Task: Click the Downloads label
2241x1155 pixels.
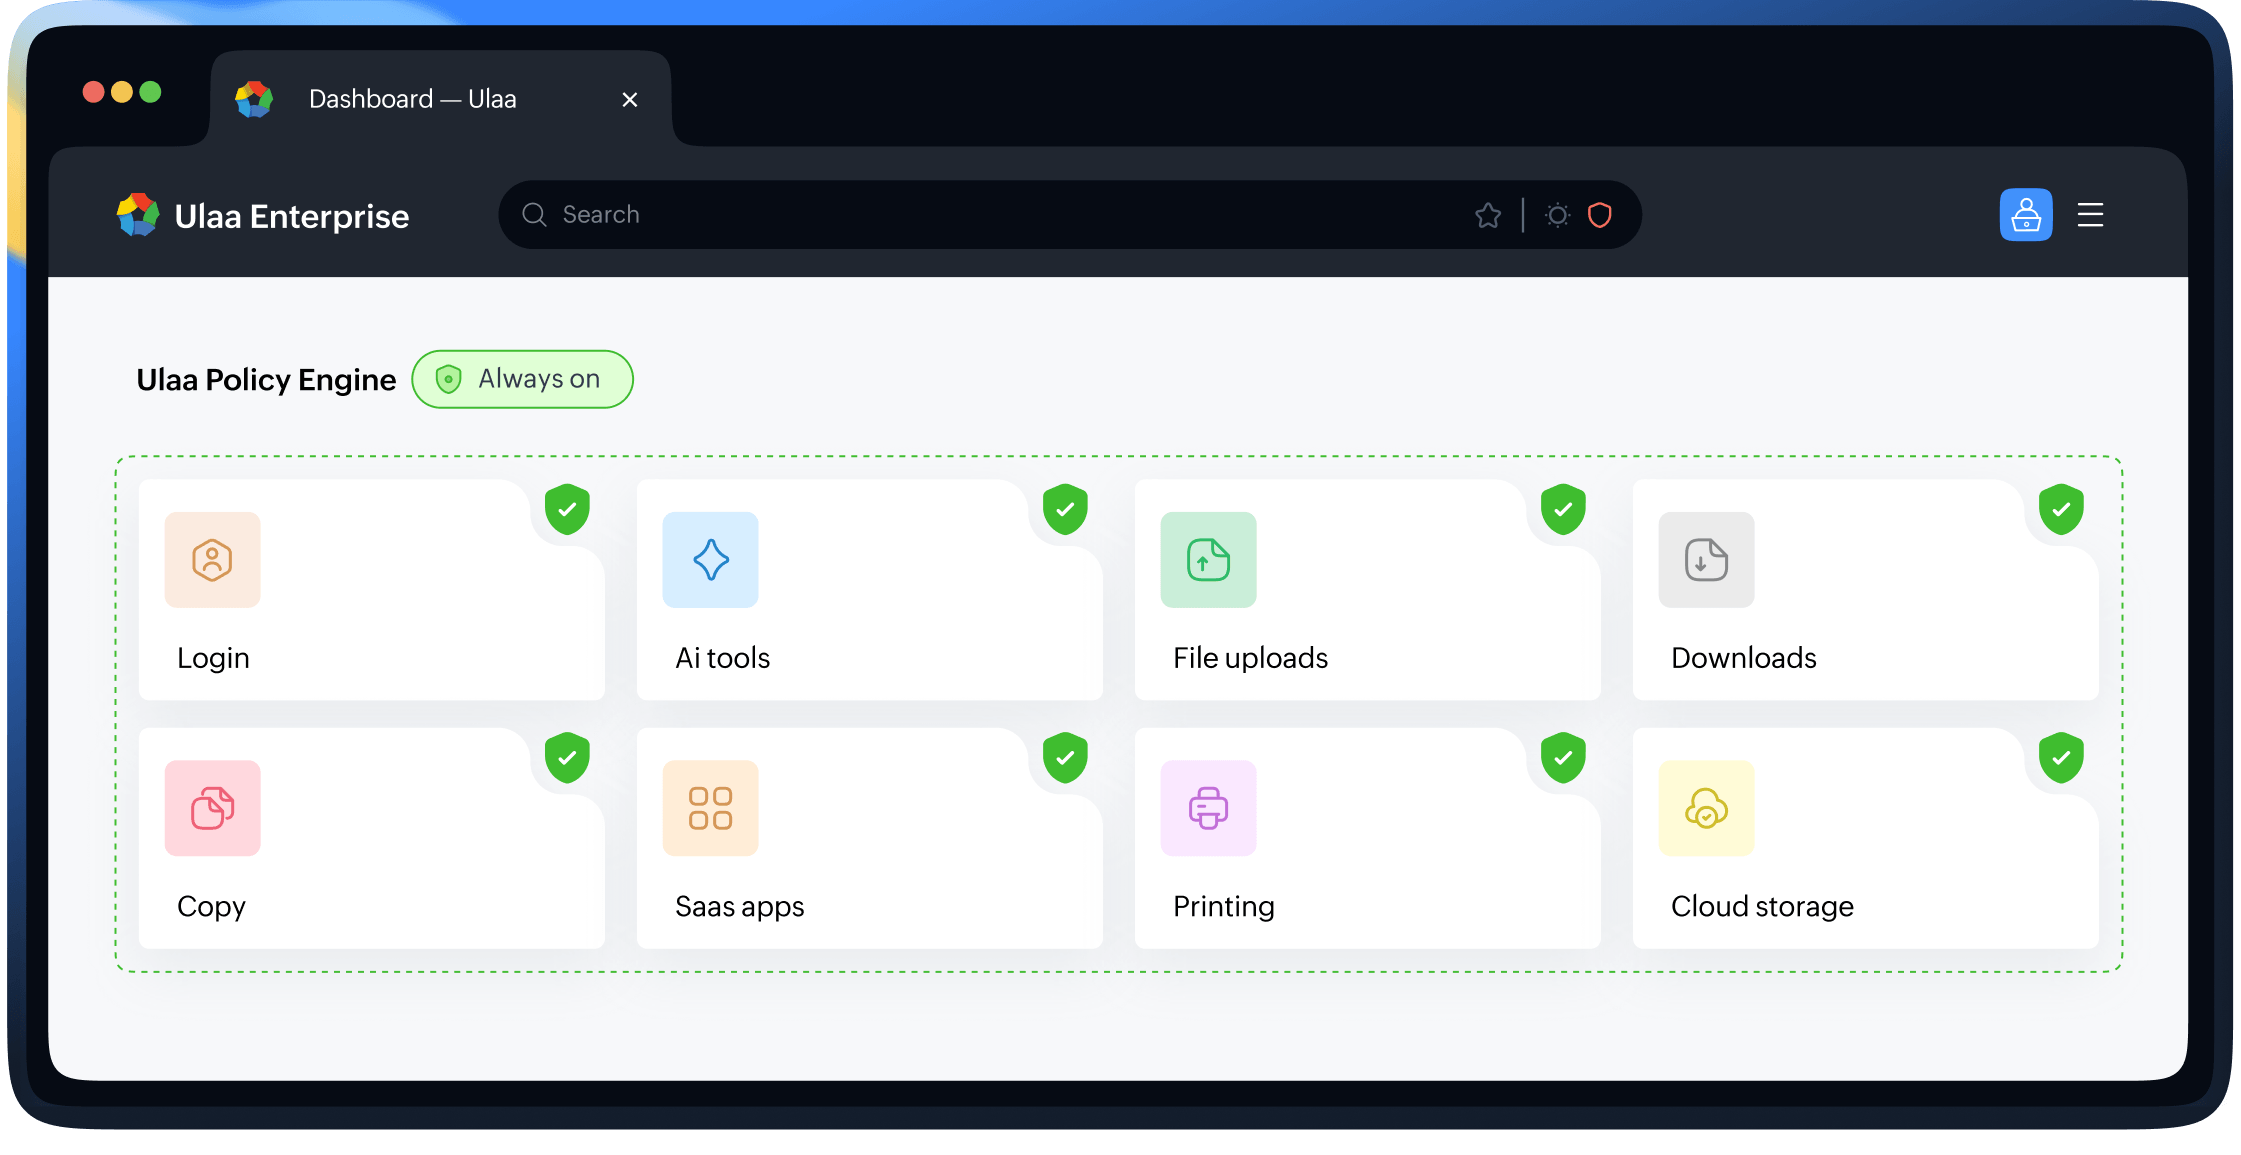Action: click(1744, 658)
